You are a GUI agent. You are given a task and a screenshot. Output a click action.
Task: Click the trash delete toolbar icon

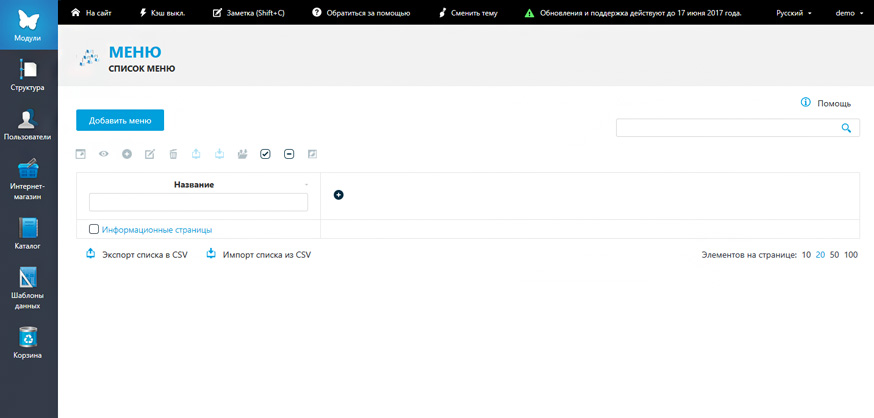click(x=173, y=154)
